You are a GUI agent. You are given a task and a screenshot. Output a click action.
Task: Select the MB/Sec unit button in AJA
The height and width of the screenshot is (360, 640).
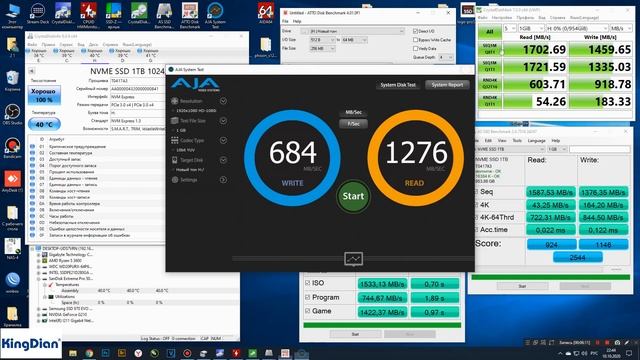[x=353, y=112]
